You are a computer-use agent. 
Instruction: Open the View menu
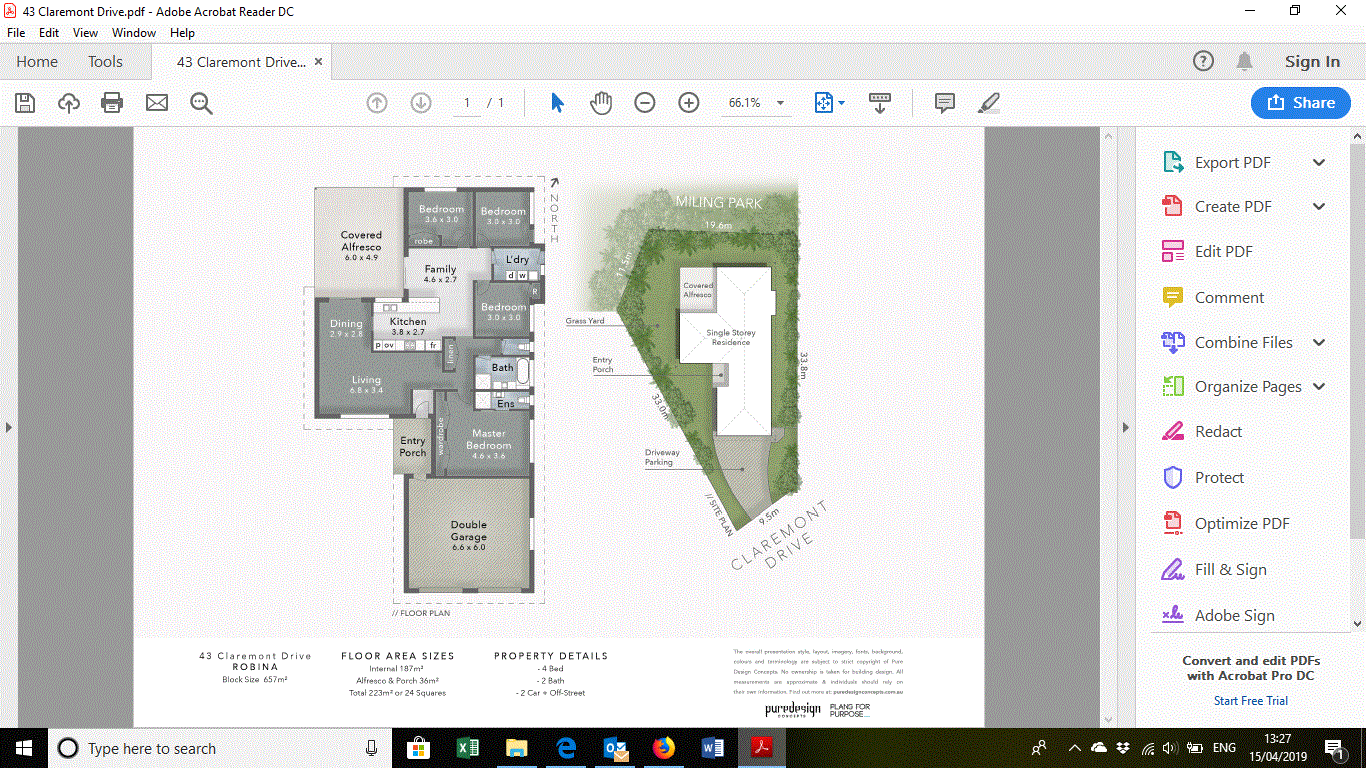[x=85, y=33]
